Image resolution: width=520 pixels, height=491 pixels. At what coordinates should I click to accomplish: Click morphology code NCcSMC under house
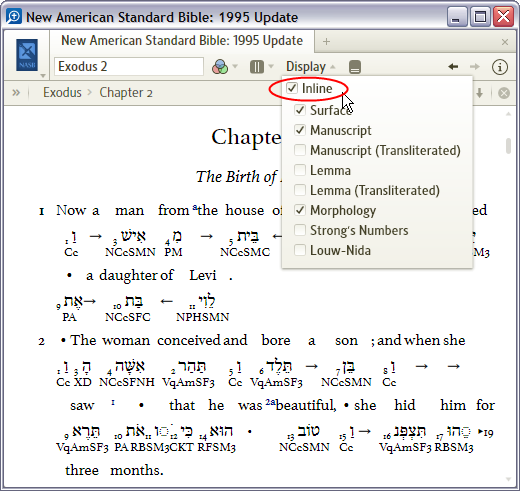[x=245, y=252]
